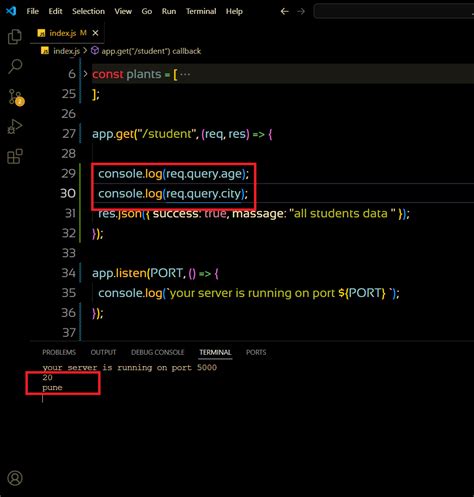Click the terminal output 'pune'
The height and width of the screenshot is (497, 474).
[52, 388]
